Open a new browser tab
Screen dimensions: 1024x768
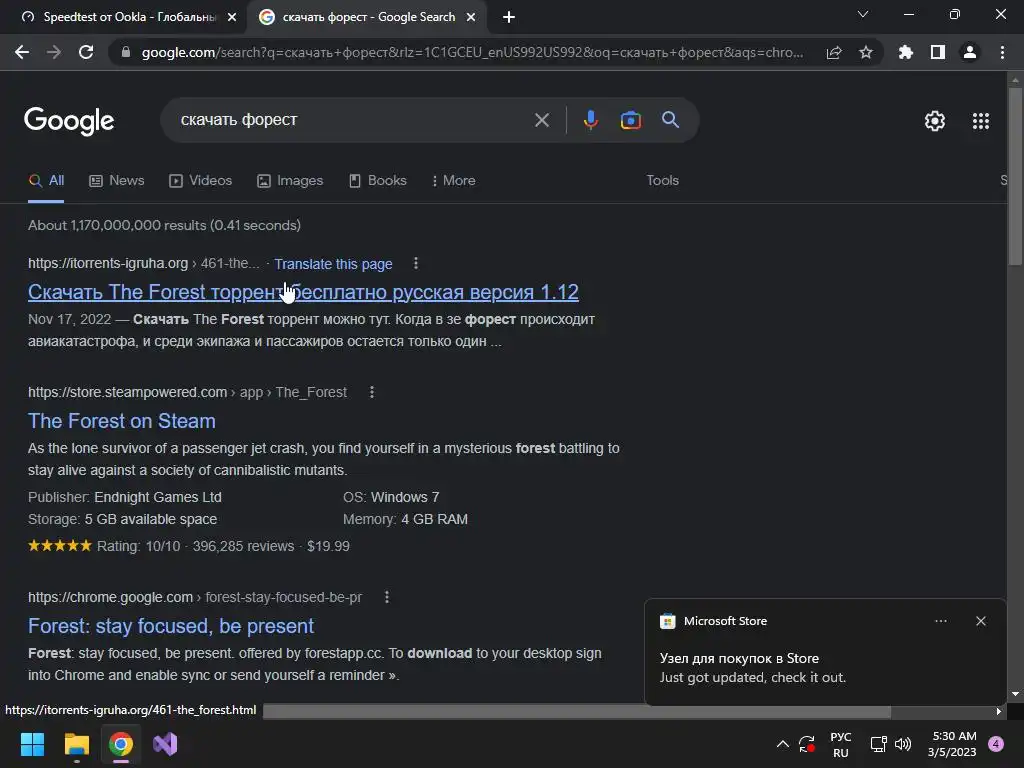click(509, 17)
